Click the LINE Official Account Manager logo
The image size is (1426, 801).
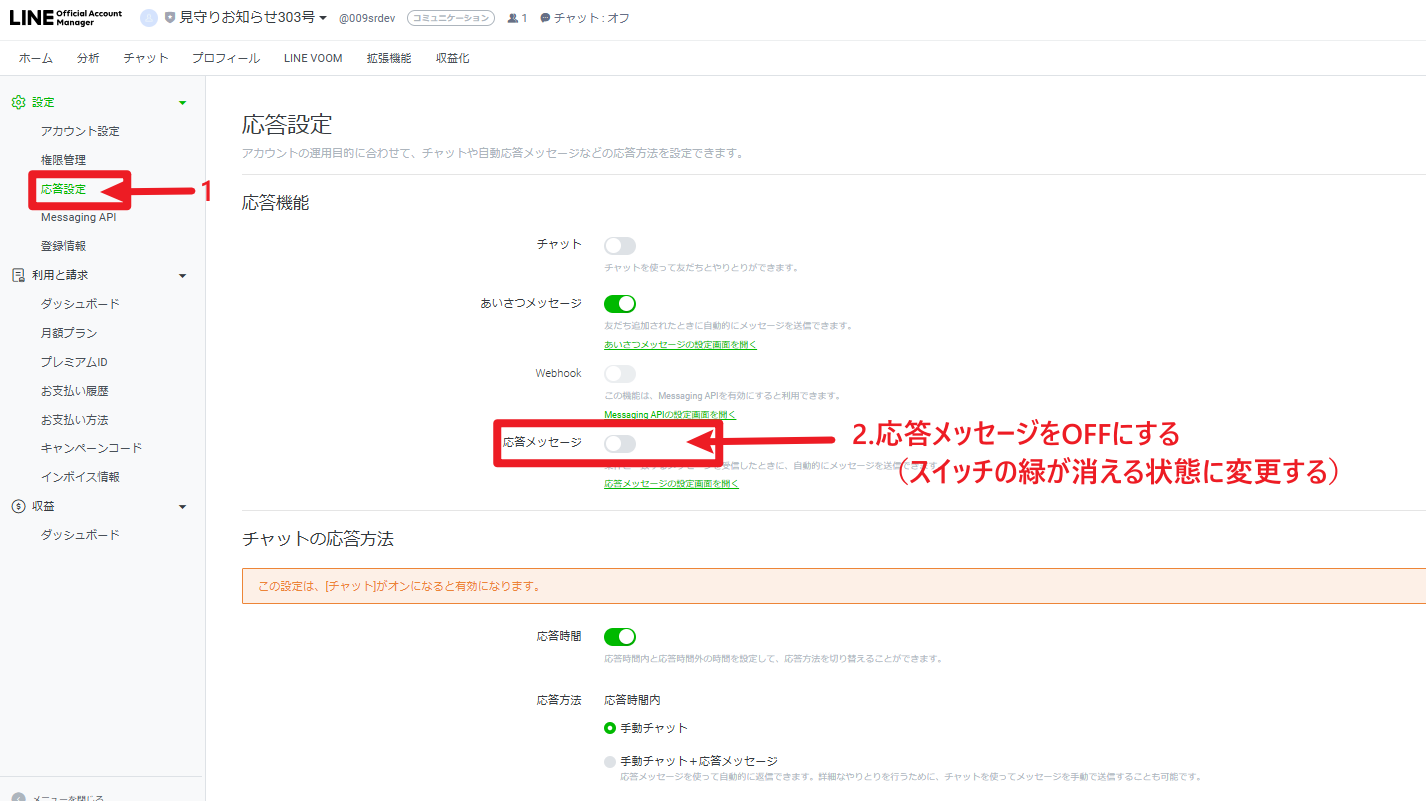[x=65, y=18]
